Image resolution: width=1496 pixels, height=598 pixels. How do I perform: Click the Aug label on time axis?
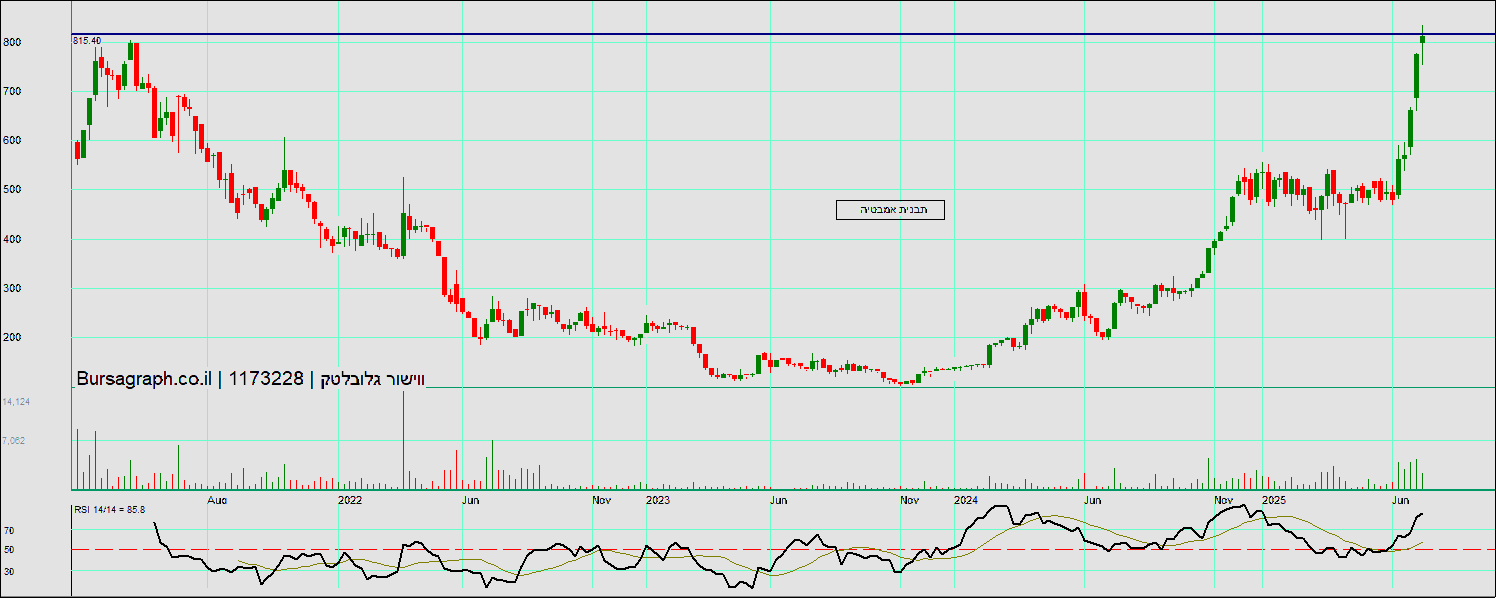[x=217, y=498]
